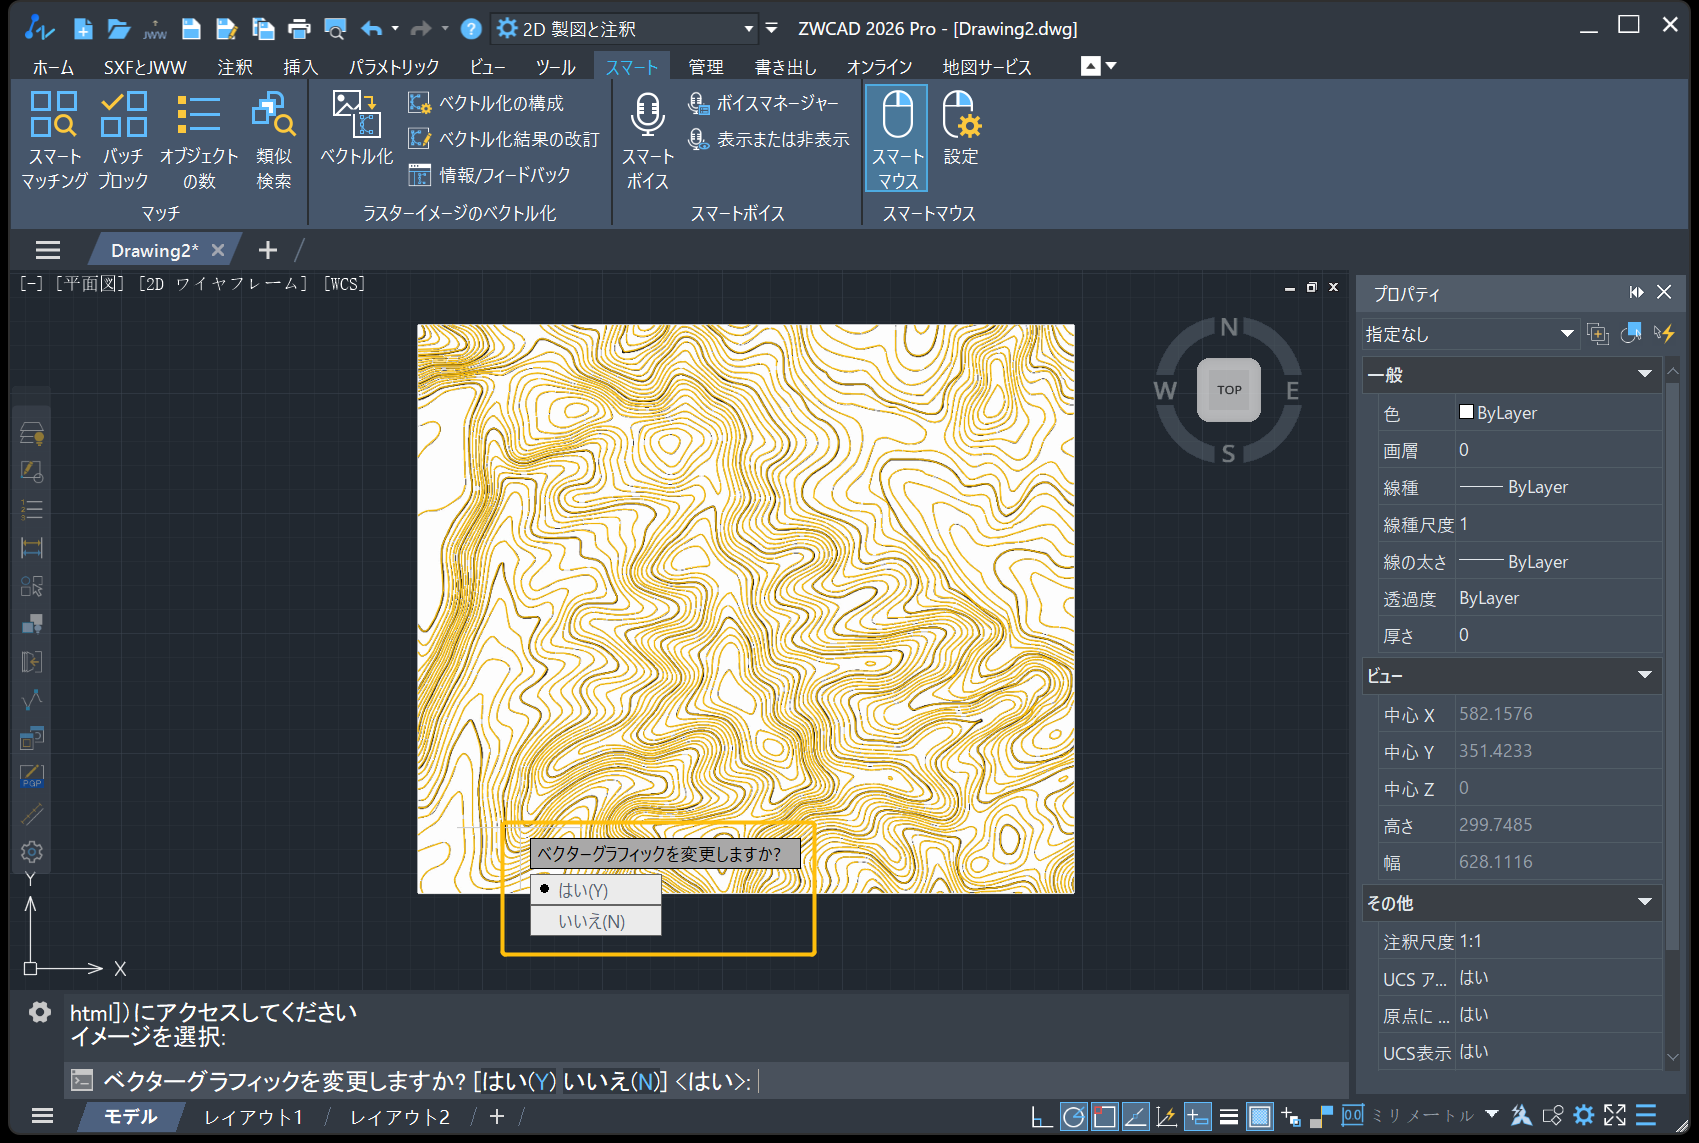1699x1143 pixels.
Task: Collapse the ribbon with the arrow button
Action: pos(1091,66)
